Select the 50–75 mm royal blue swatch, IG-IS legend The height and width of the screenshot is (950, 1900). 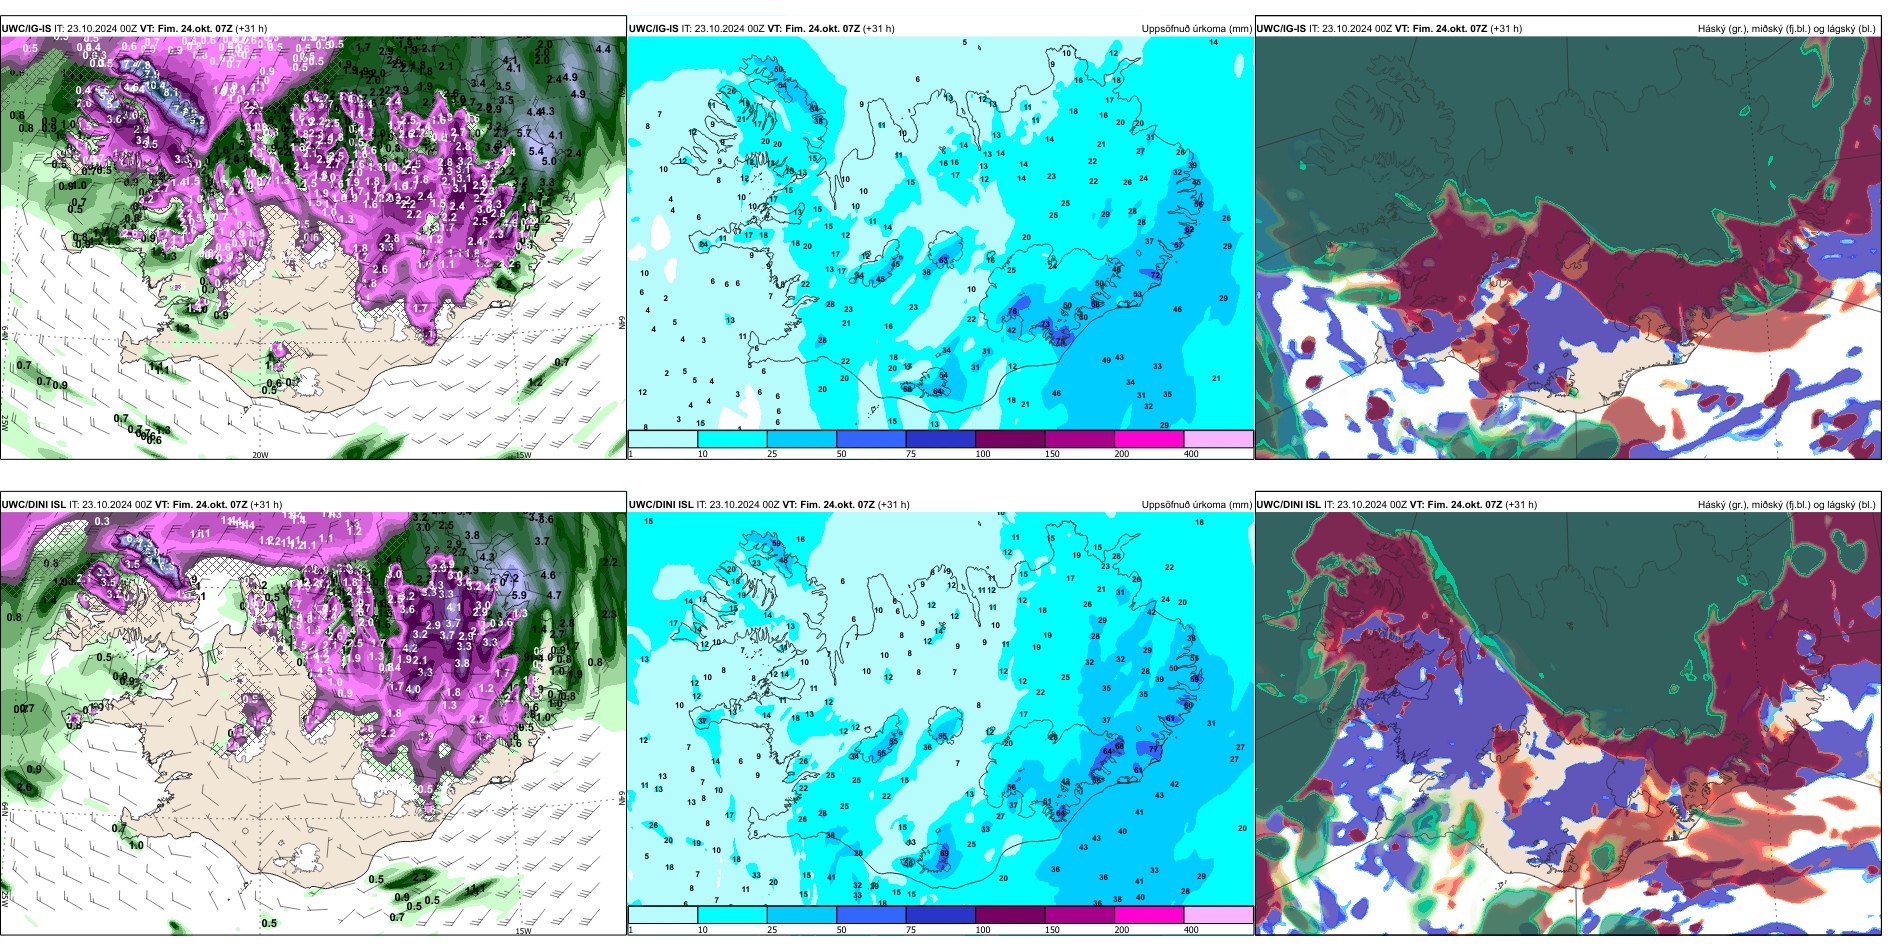point(871,439)
